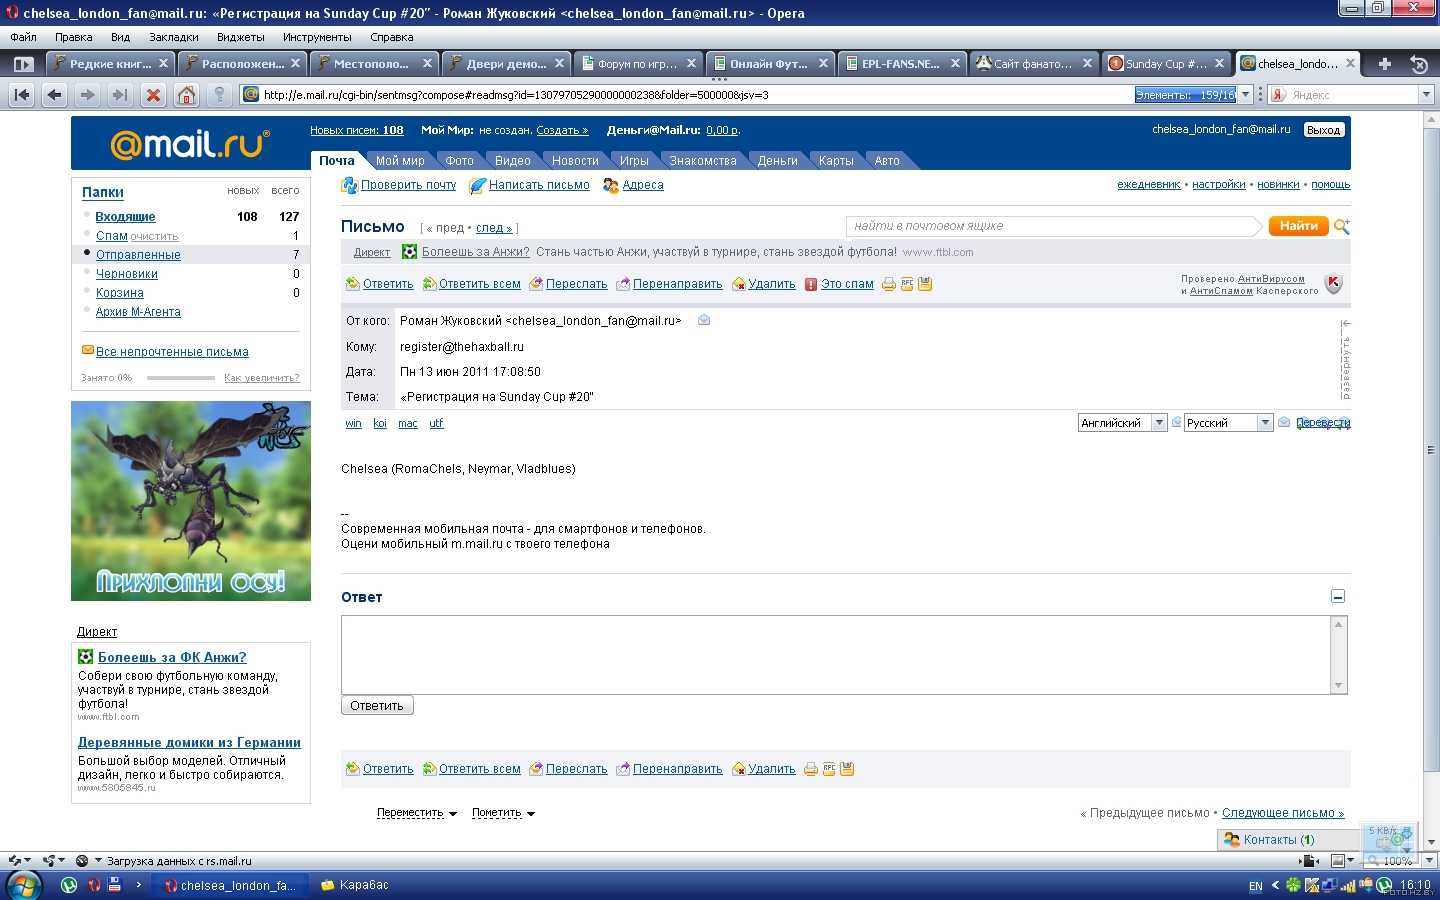Click the Удалить link in top toolbar

772,284
